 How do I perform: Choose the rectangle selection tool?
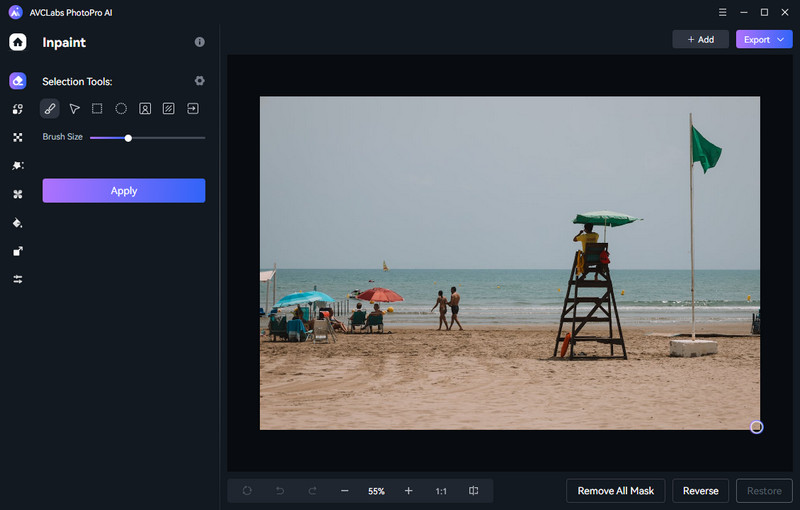[x=97, y=108]
